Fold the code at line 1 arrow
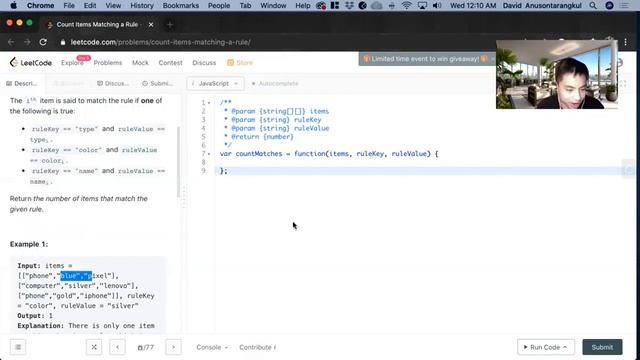 click(x=209, y=103)
